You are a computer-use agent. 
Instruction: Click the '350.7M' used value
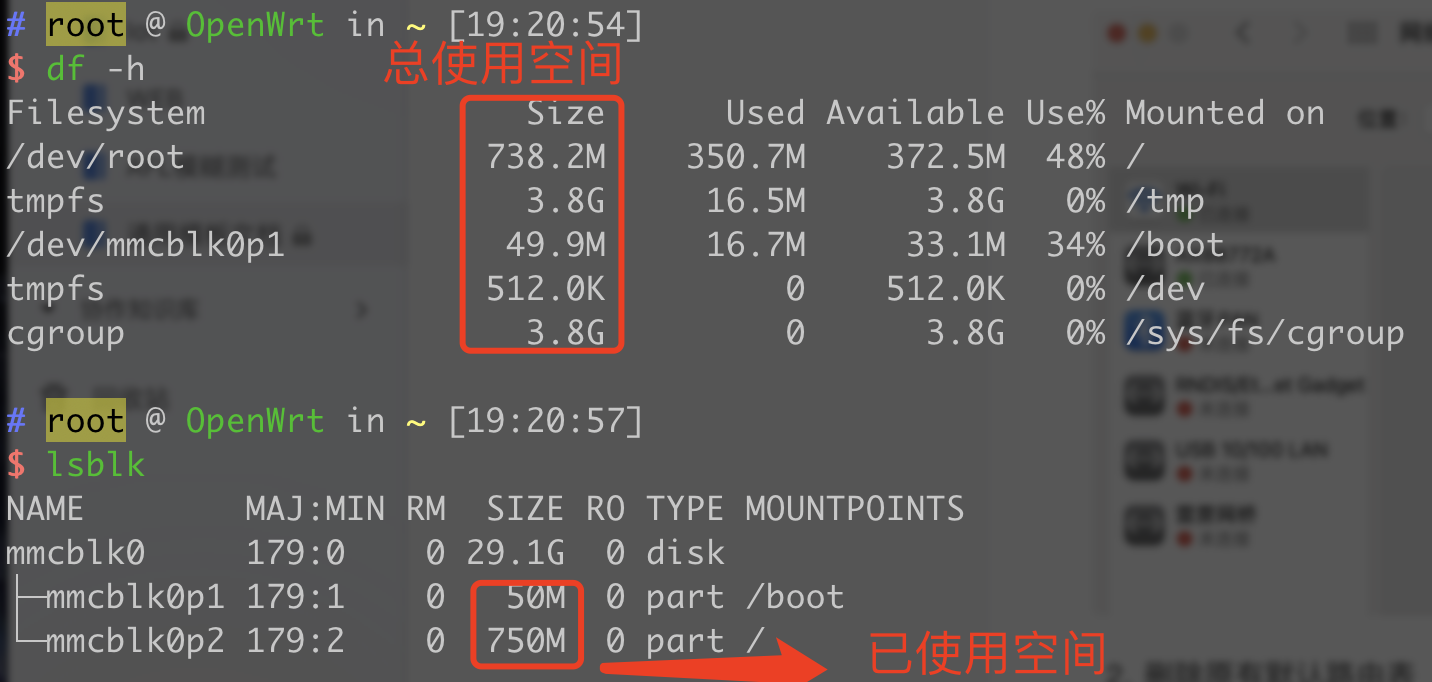coord(746,157)
